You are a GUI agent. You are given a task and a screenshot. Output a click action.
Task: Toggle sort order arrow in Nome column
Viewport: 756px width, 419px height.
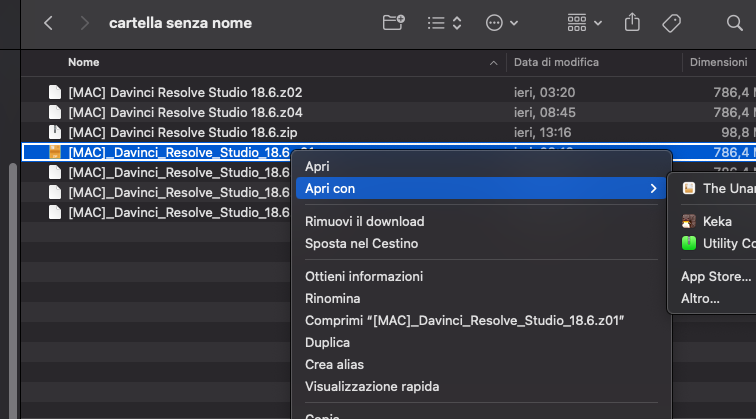point(493,63)
